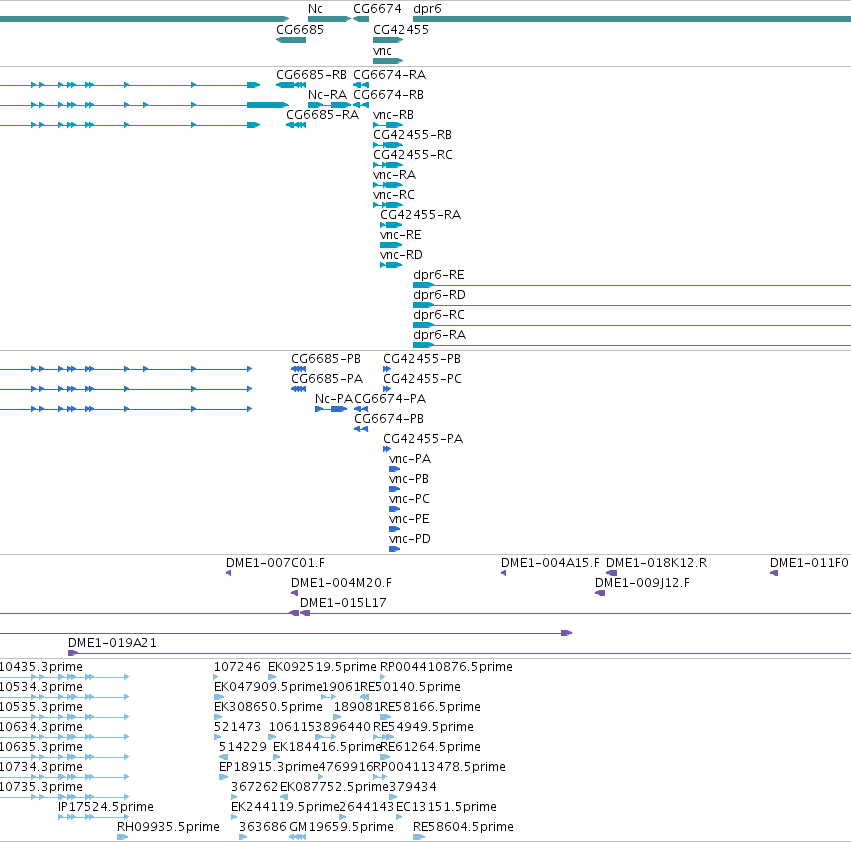This screenshot has width=851, height=842.
Task: Click the RE61264.5prime EST label
Action: tap(430, 746)
